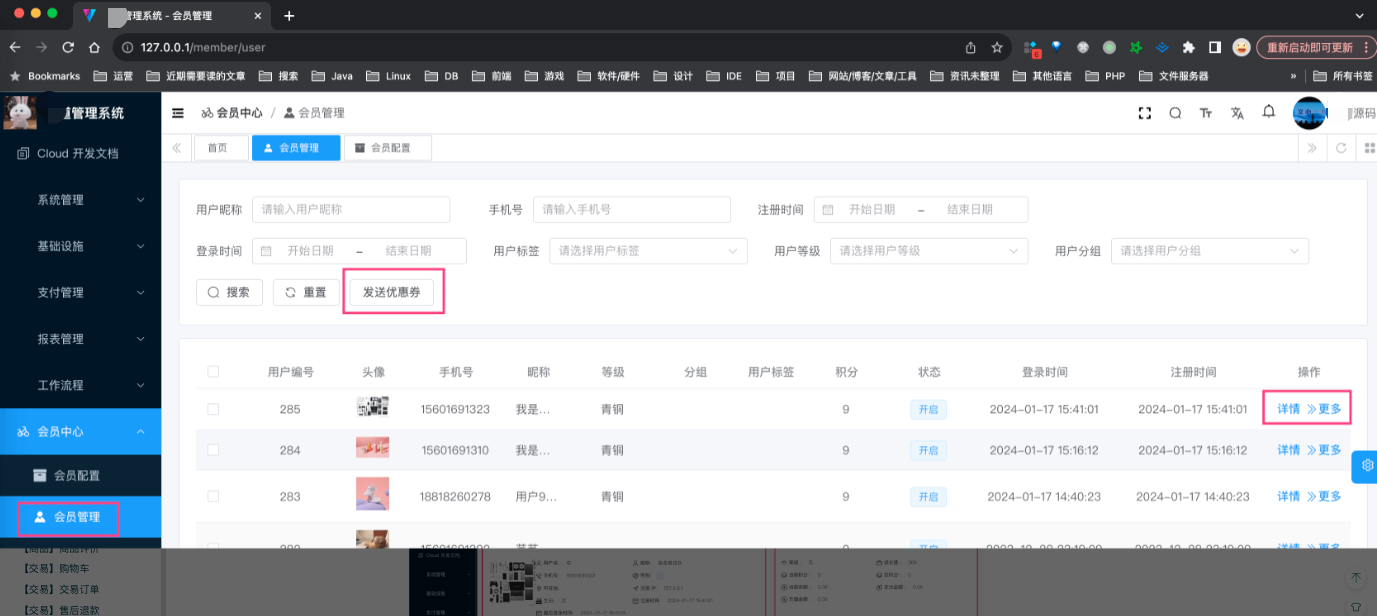This screenshot has height=616, width=1377.
Task: Click the 发送优惠券 button
Action: (391, 292)
